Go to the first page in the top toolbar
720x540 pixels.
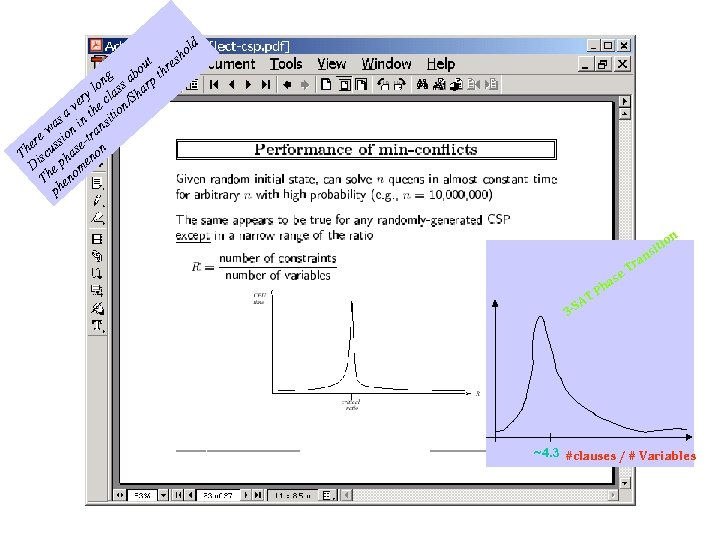point(214,84)
